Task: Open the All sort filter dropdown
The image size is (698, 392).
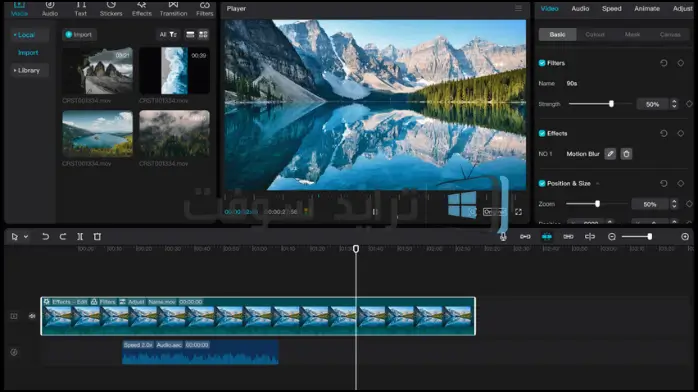Action: [168, 35]
